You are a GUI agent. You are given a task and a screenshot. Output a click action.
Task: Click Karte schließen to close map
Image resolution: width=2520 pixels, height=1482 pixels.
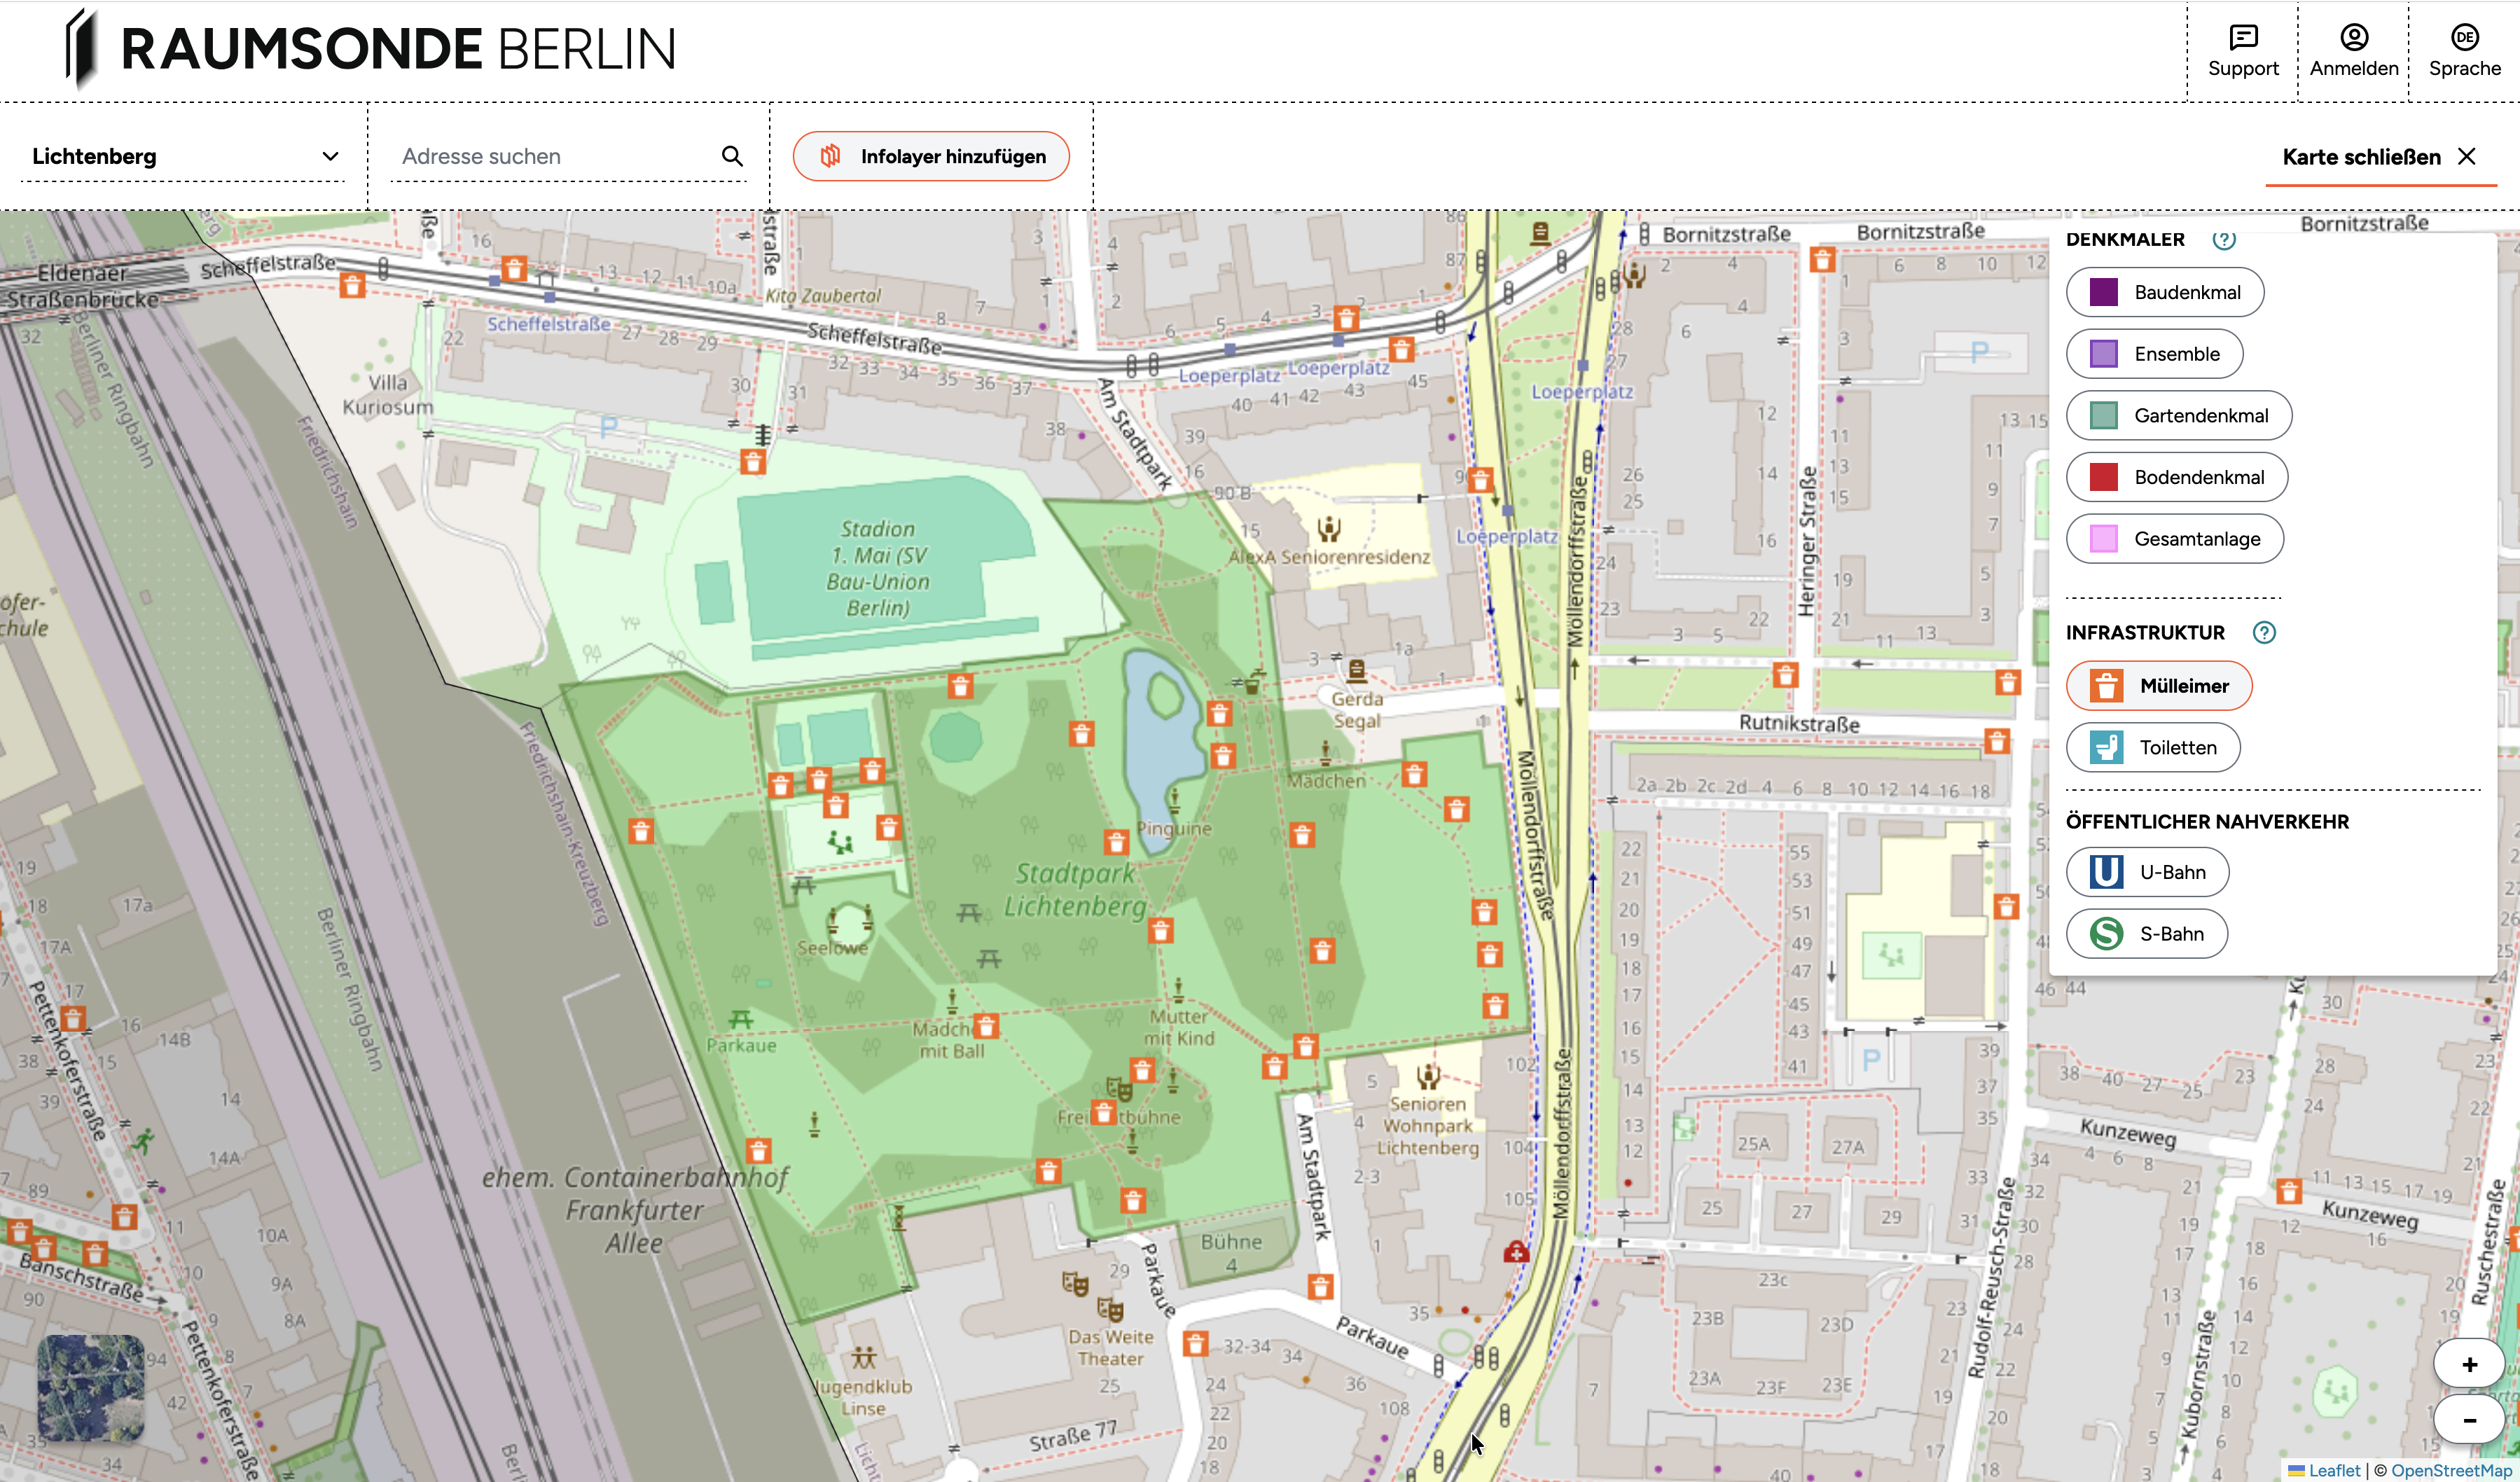2379,157
